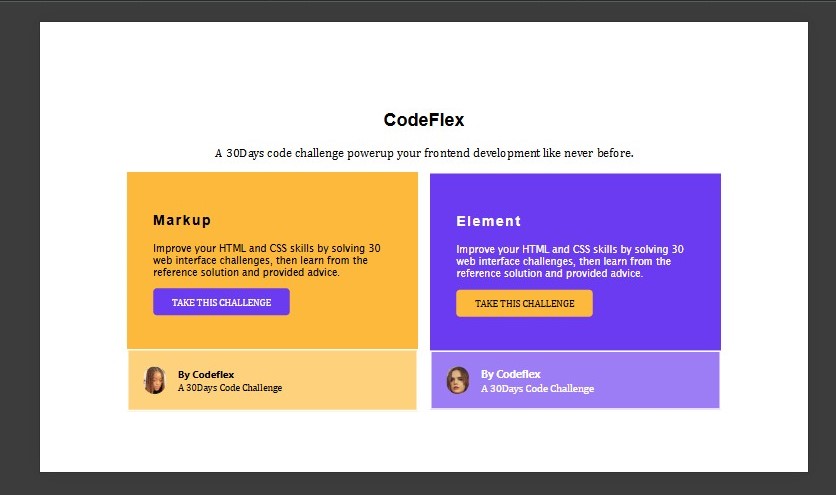Click the author avatar in the Element card

click(458, 380)
